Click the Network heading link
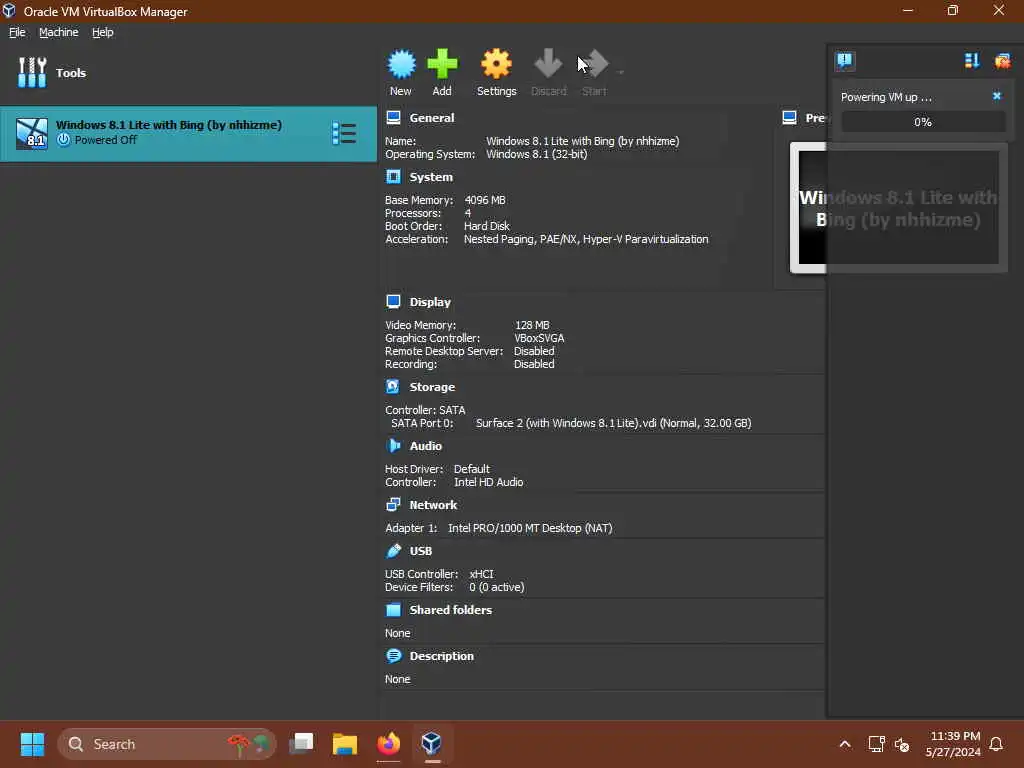This screenshot has width=1024, height=768. [x=433, y=505]
